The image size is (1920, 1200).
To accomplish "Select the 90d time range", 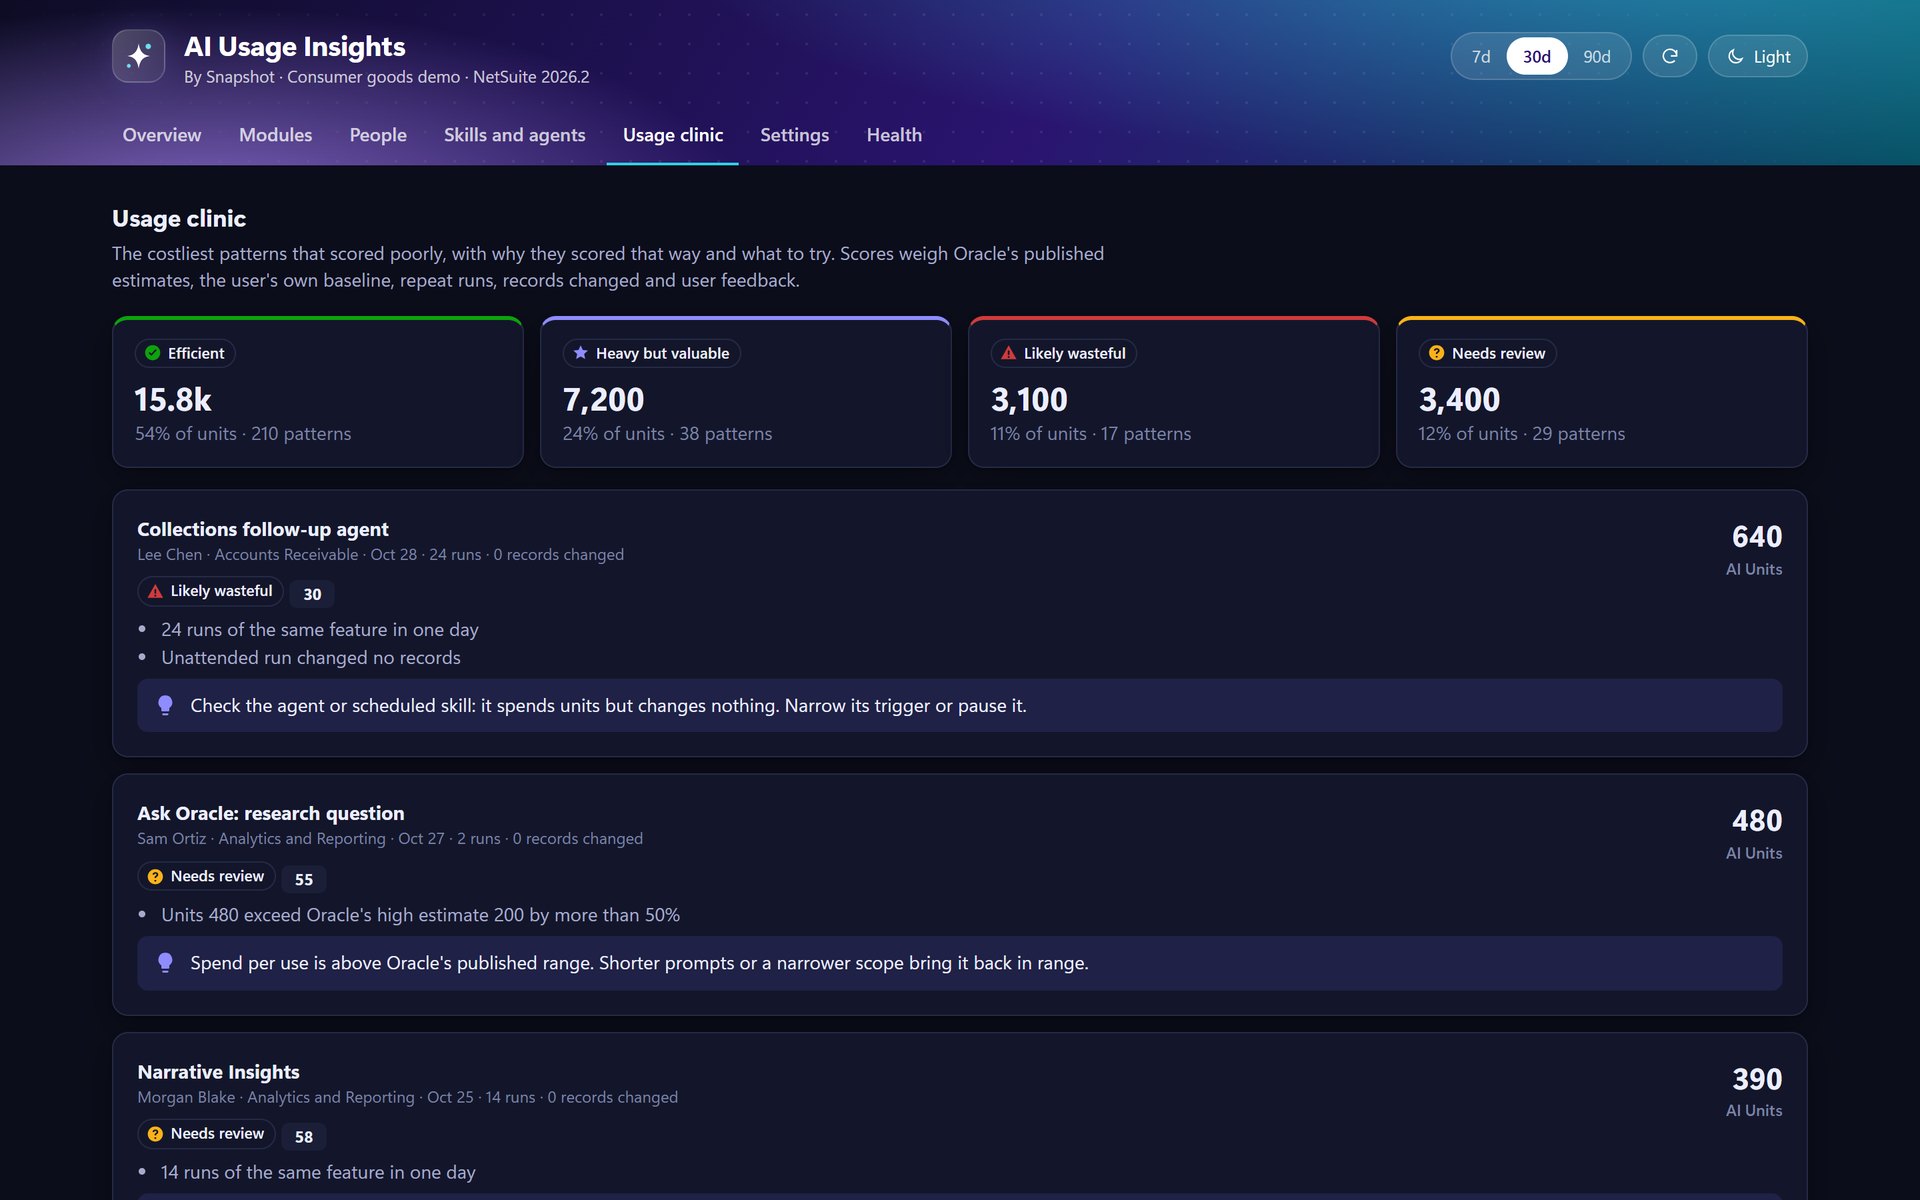I will (x=1596, y=56).
